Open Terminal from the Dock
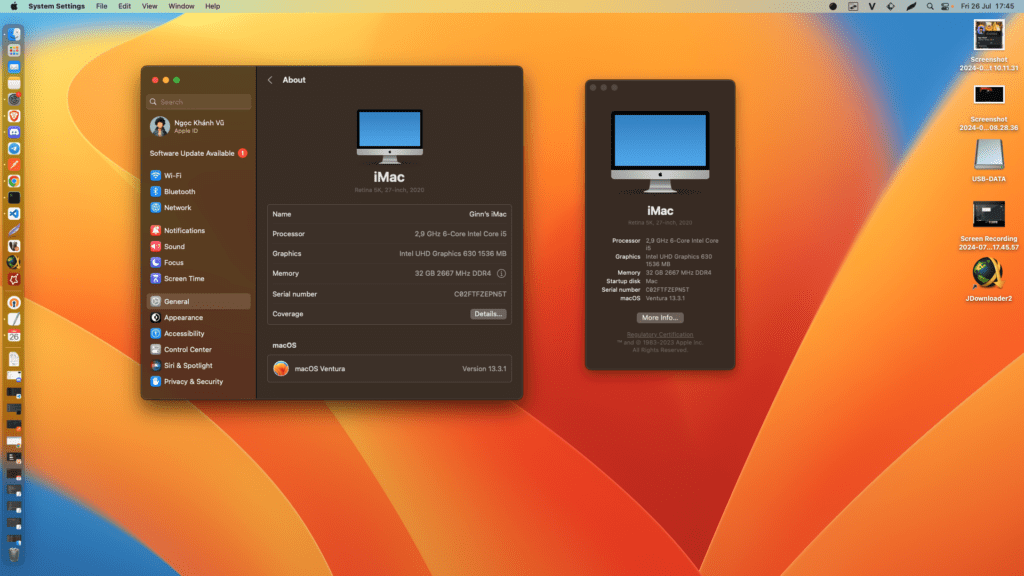The image size is (1024, 576). point(14,197)
